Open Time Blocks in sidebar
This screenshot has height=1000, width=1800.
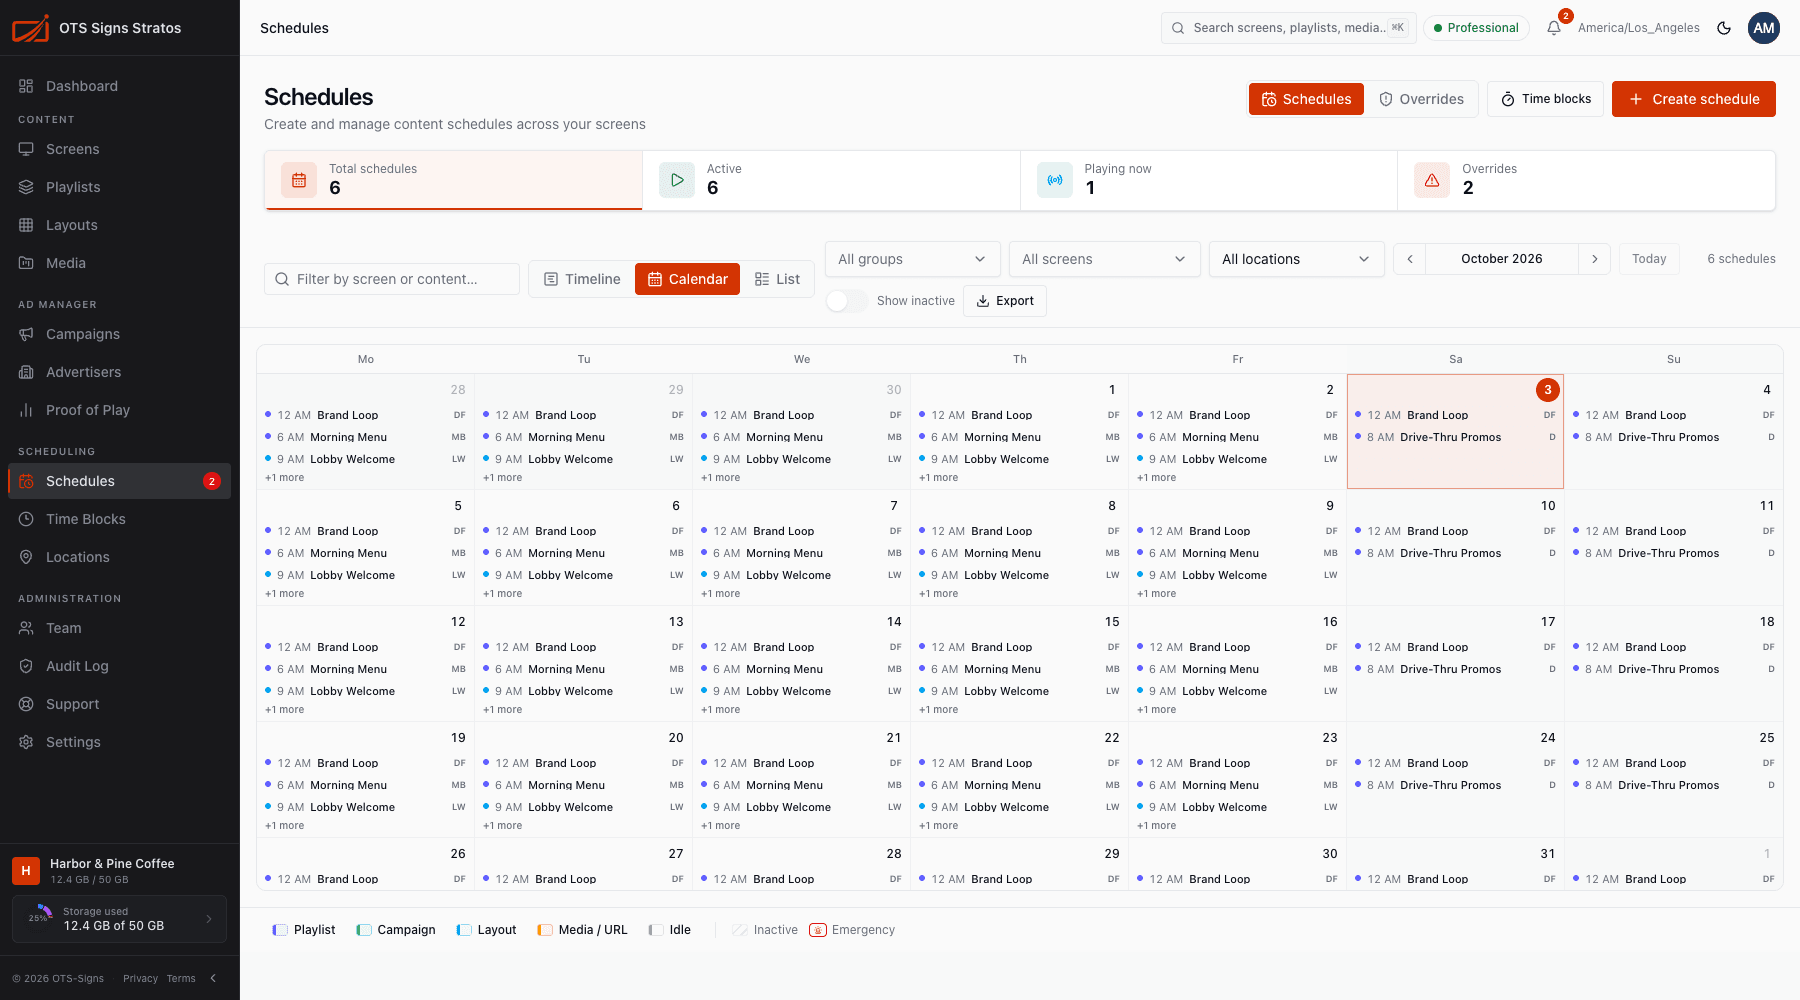tap(120, 519)
